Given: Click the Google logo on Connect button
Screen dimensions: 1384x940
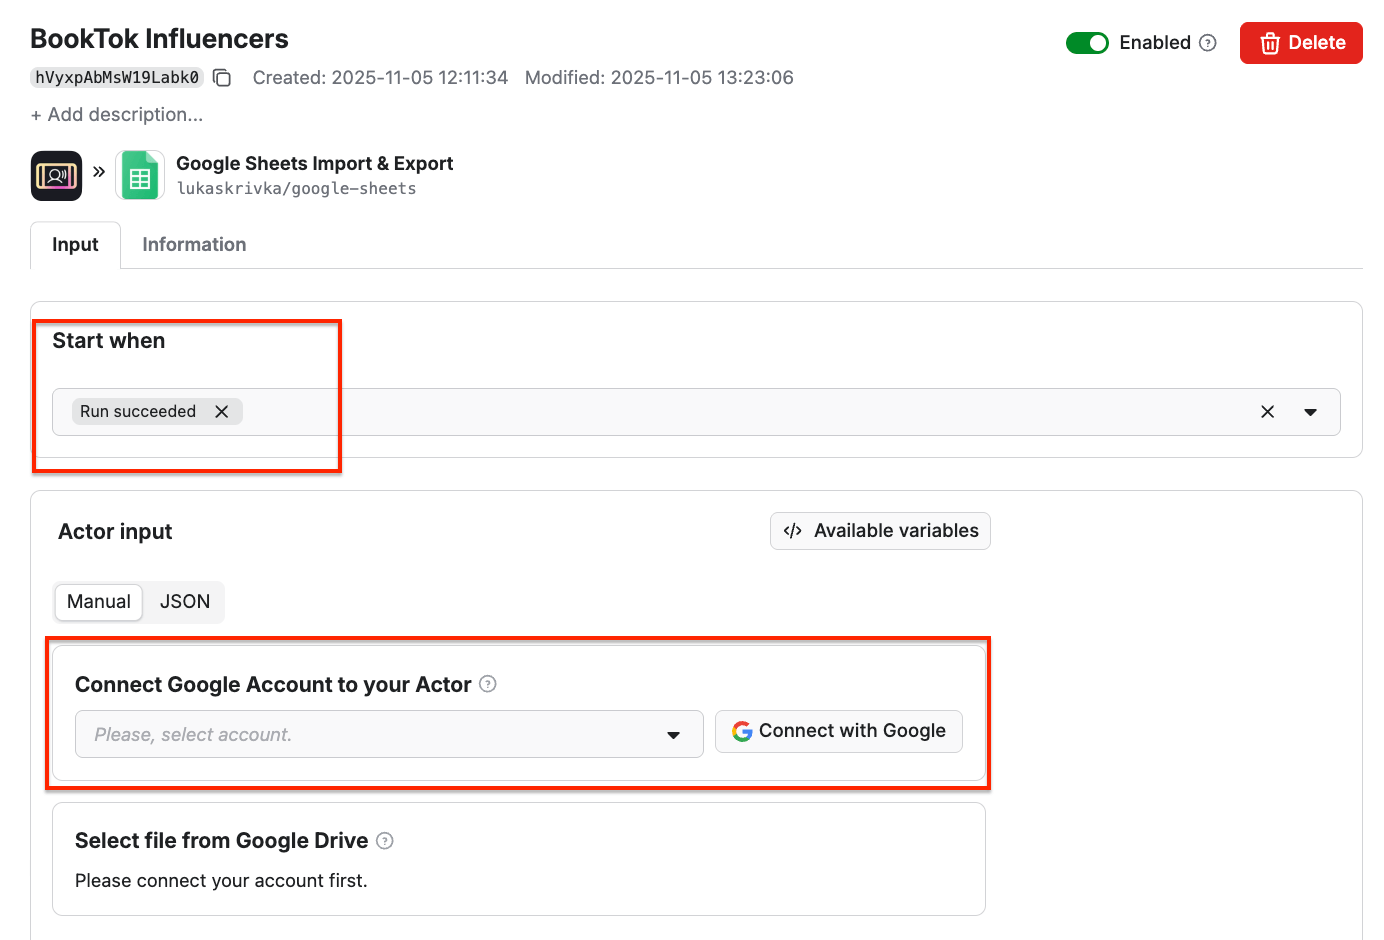Looking at the screenshot, I should [742, 731].
